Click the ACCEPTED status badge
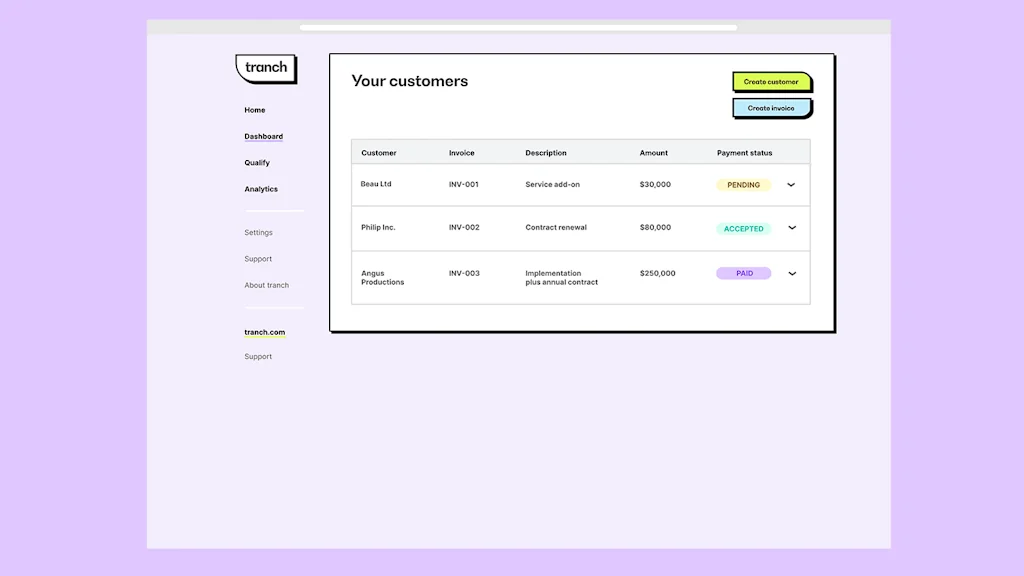This screenshot has height=576, width=1024. [x=743, y=228]
